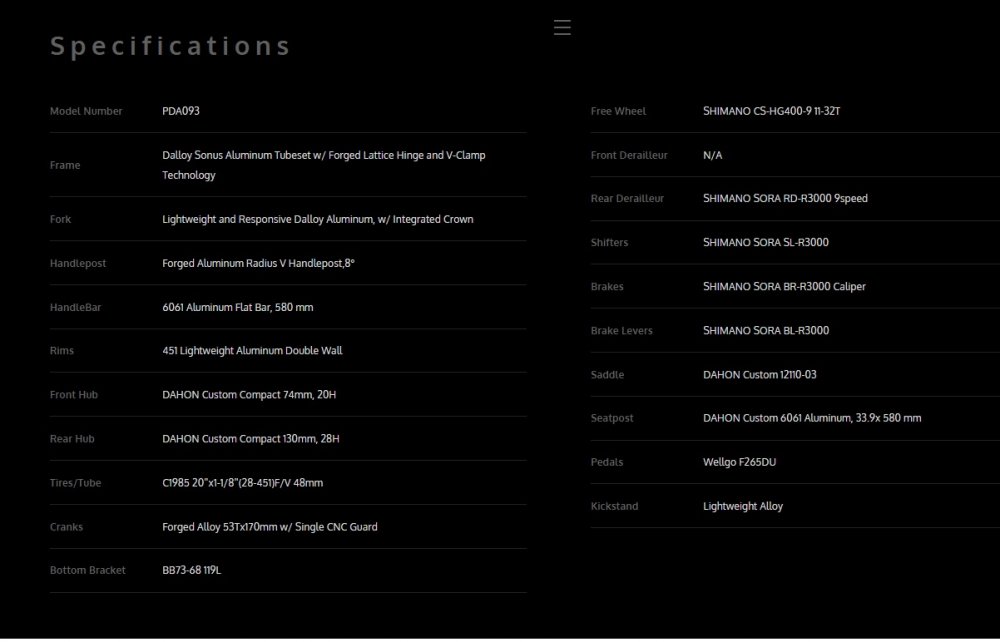The image size is (1000, 642).
Task: Select Forged Aluminum Radius V Handlepost value
Action: click(x=258, y=263)
